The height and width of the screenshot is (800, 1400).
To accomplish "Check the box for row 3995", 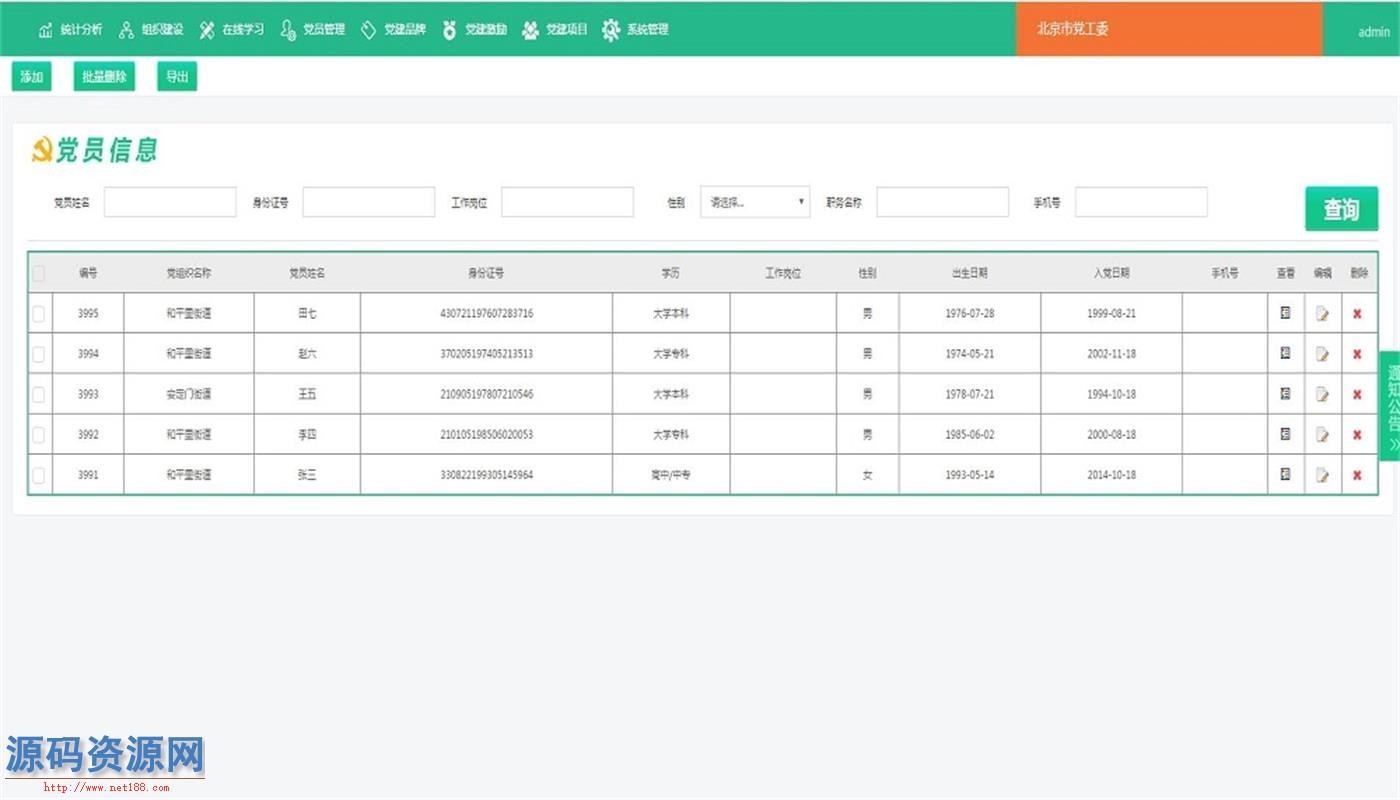I will [38, 314].
